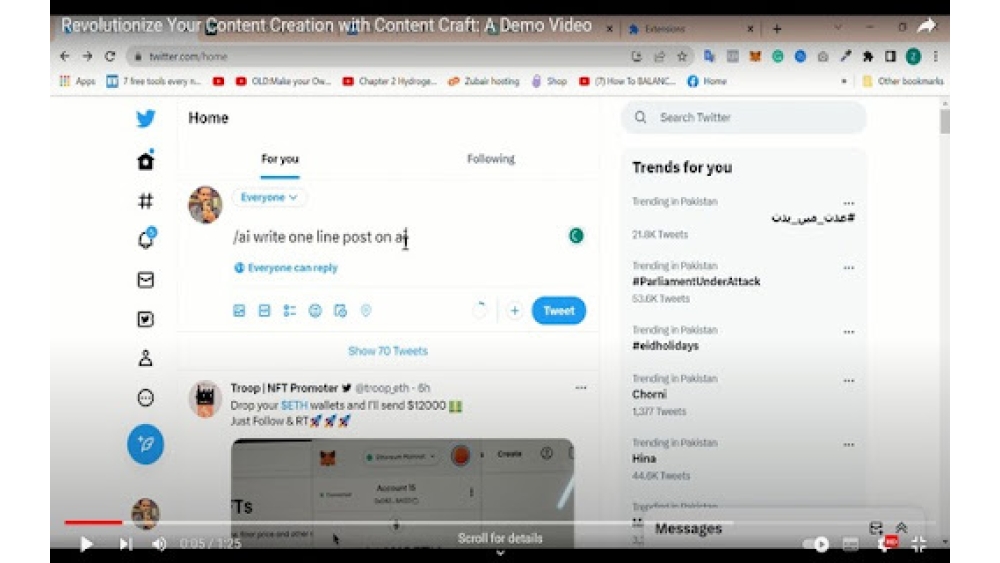
Task: Open the Chrome three-dot menu
Action: click(936, 56)
